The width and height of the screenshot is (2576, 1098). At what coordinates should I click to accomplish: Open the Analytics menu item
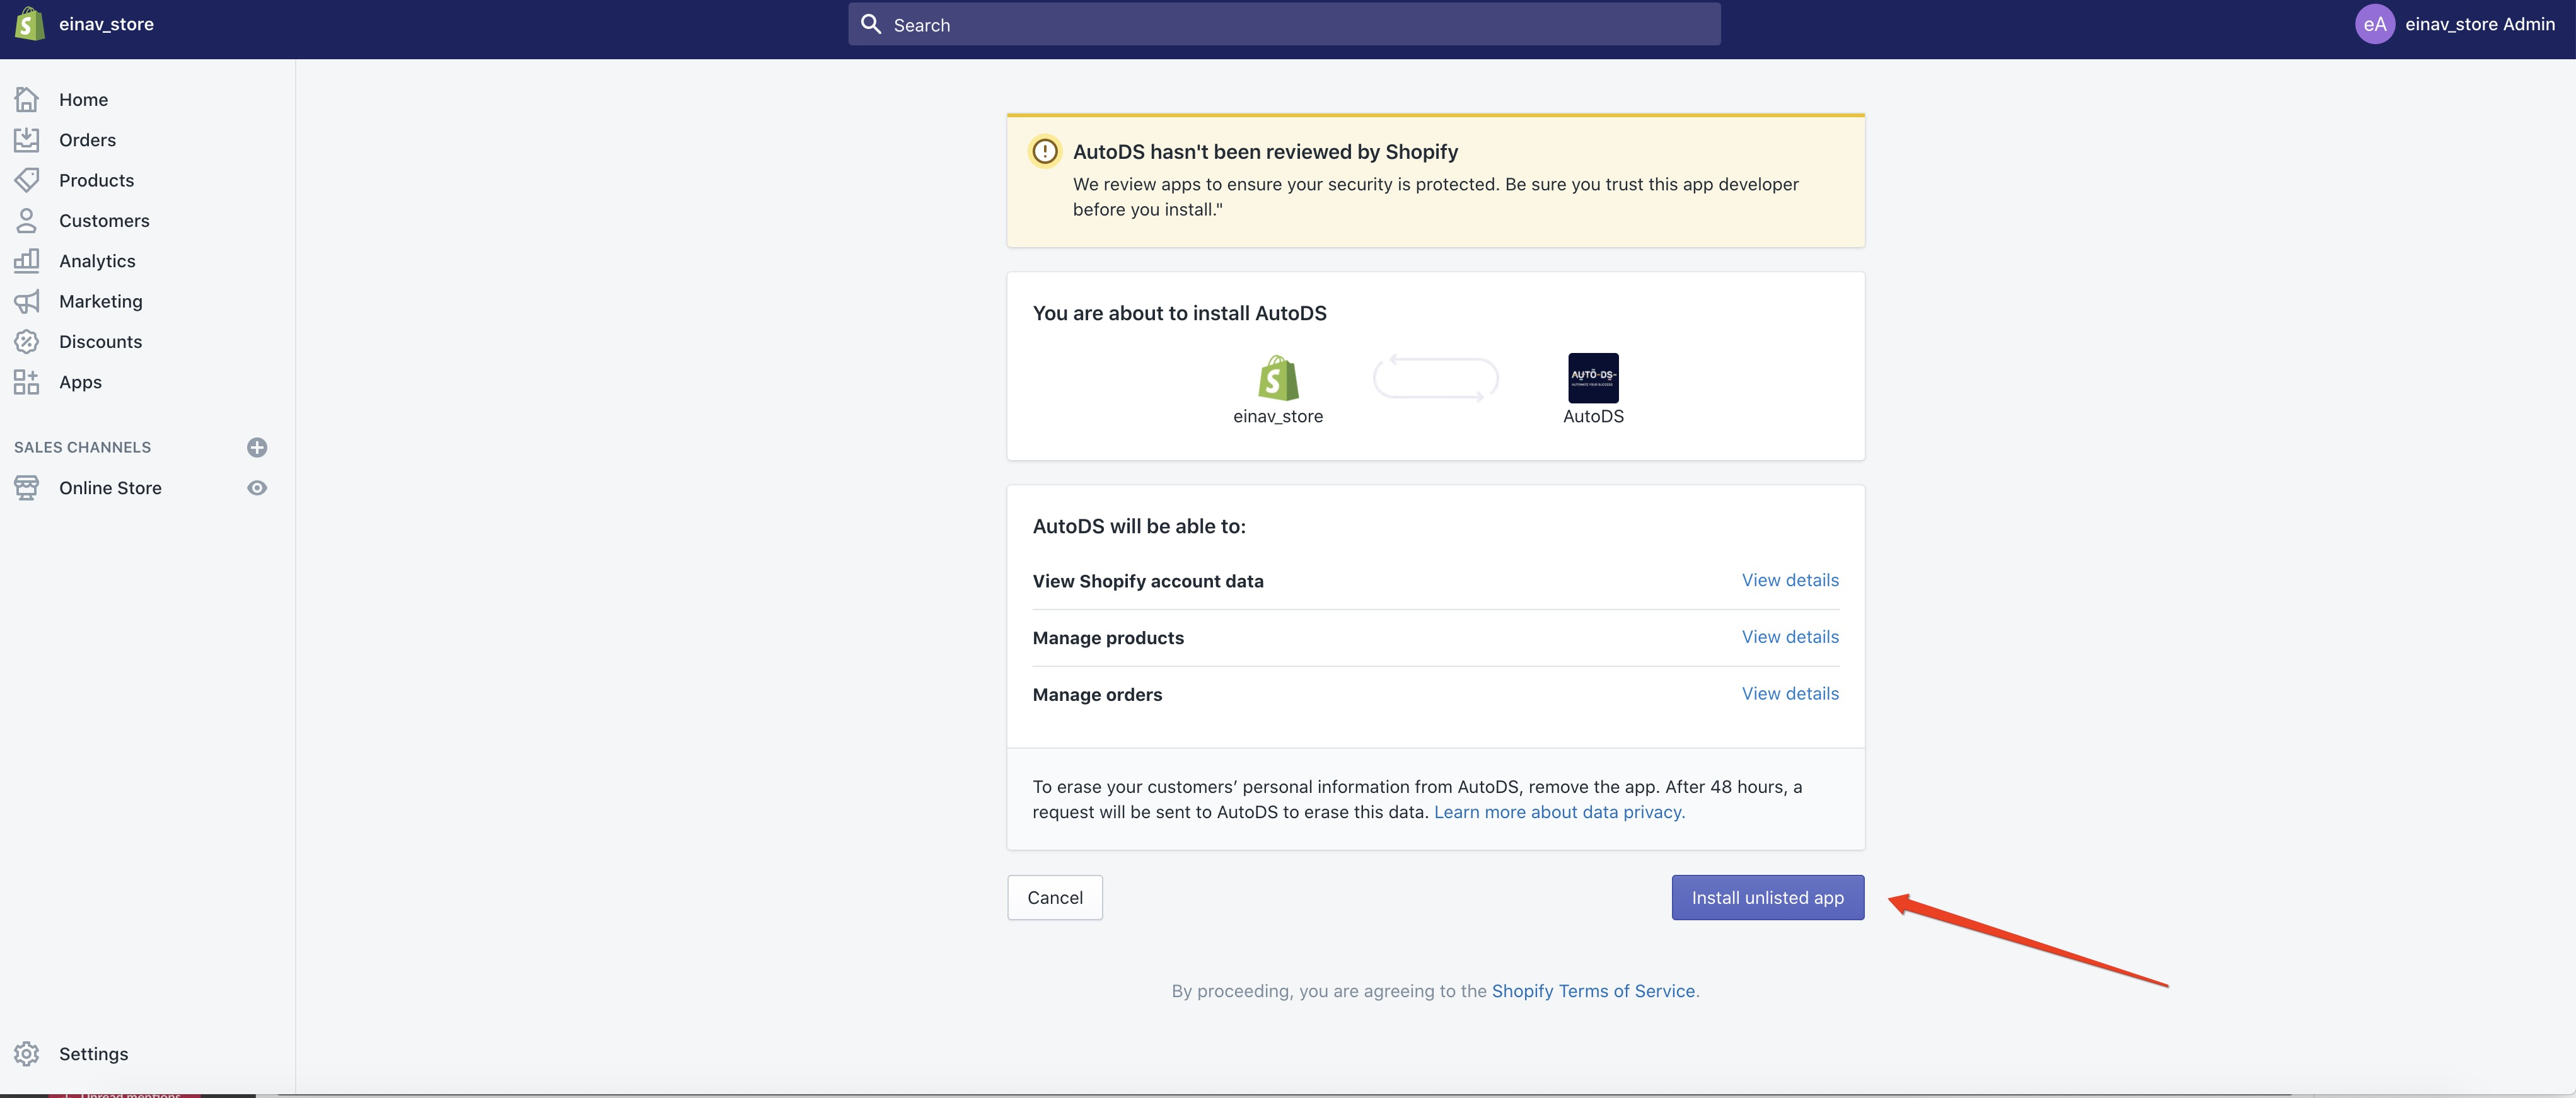(x=98, y=261)
